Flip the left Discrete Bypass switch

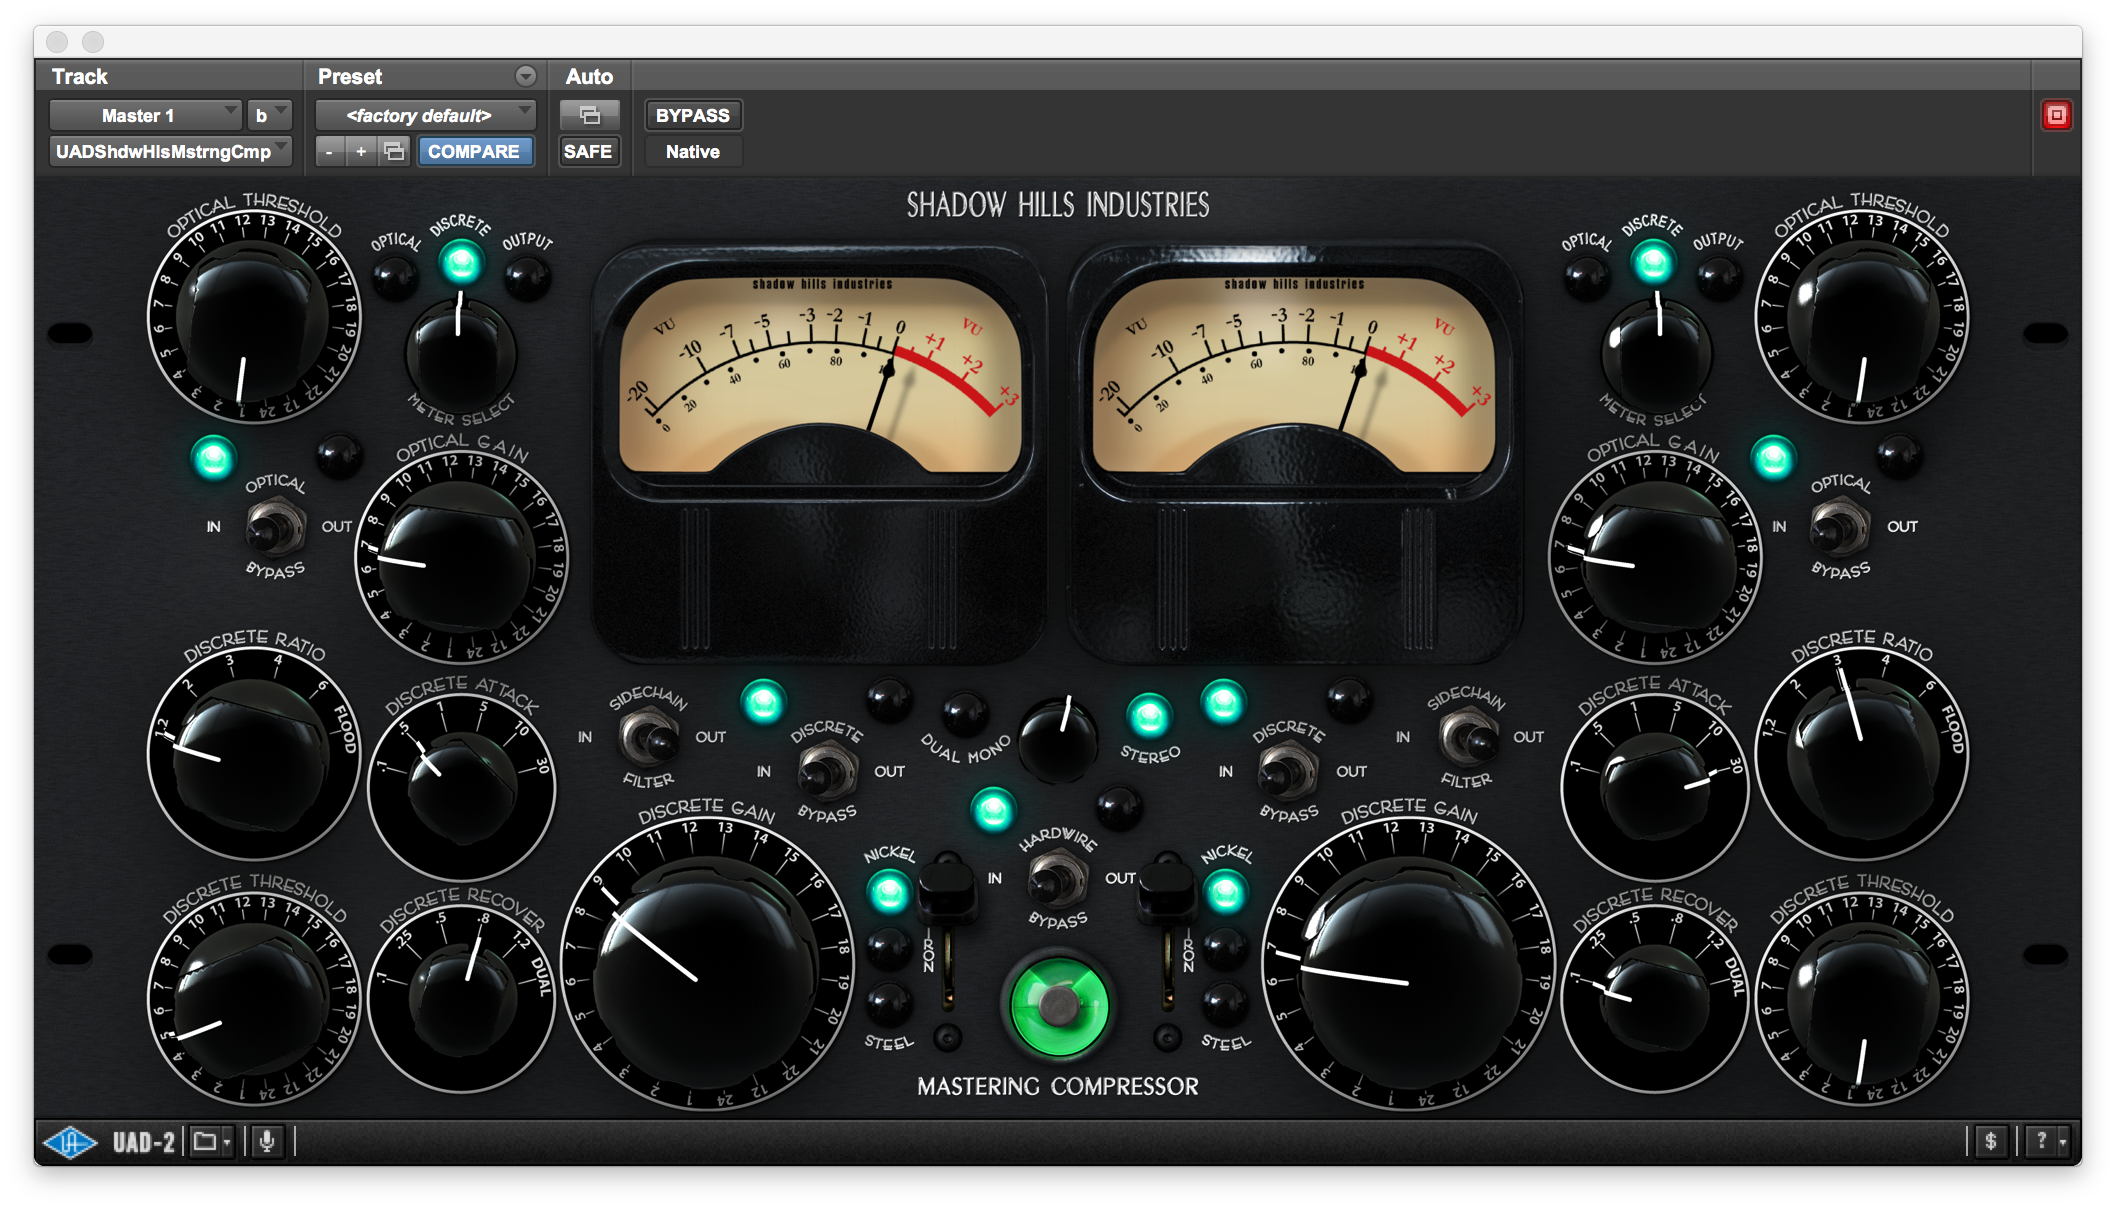[826, 771]
